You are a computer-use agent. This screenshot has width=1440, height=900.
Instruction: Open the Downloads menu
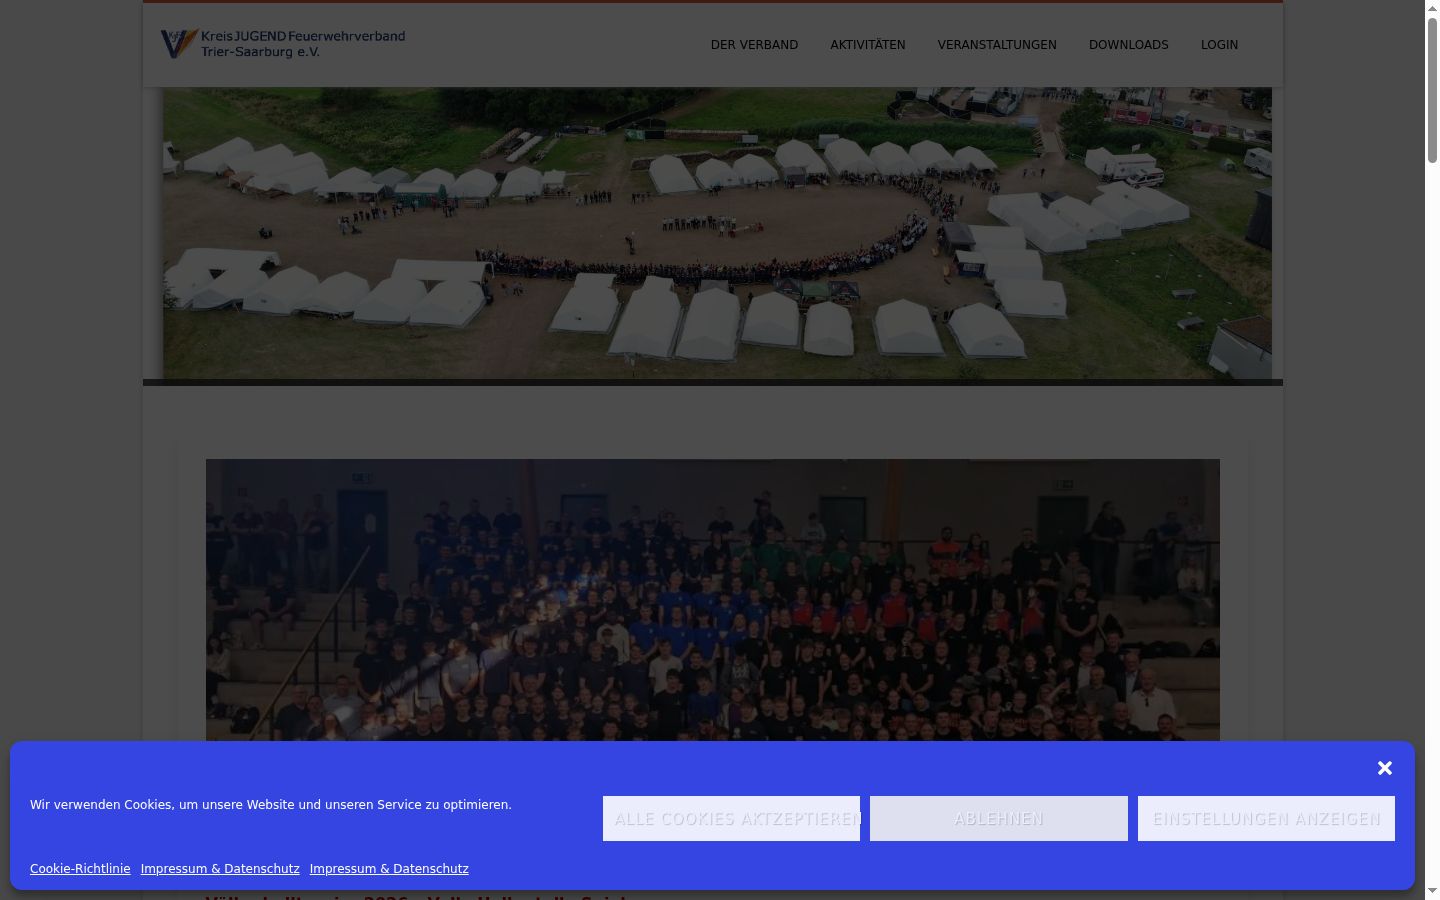(1129, 45)
